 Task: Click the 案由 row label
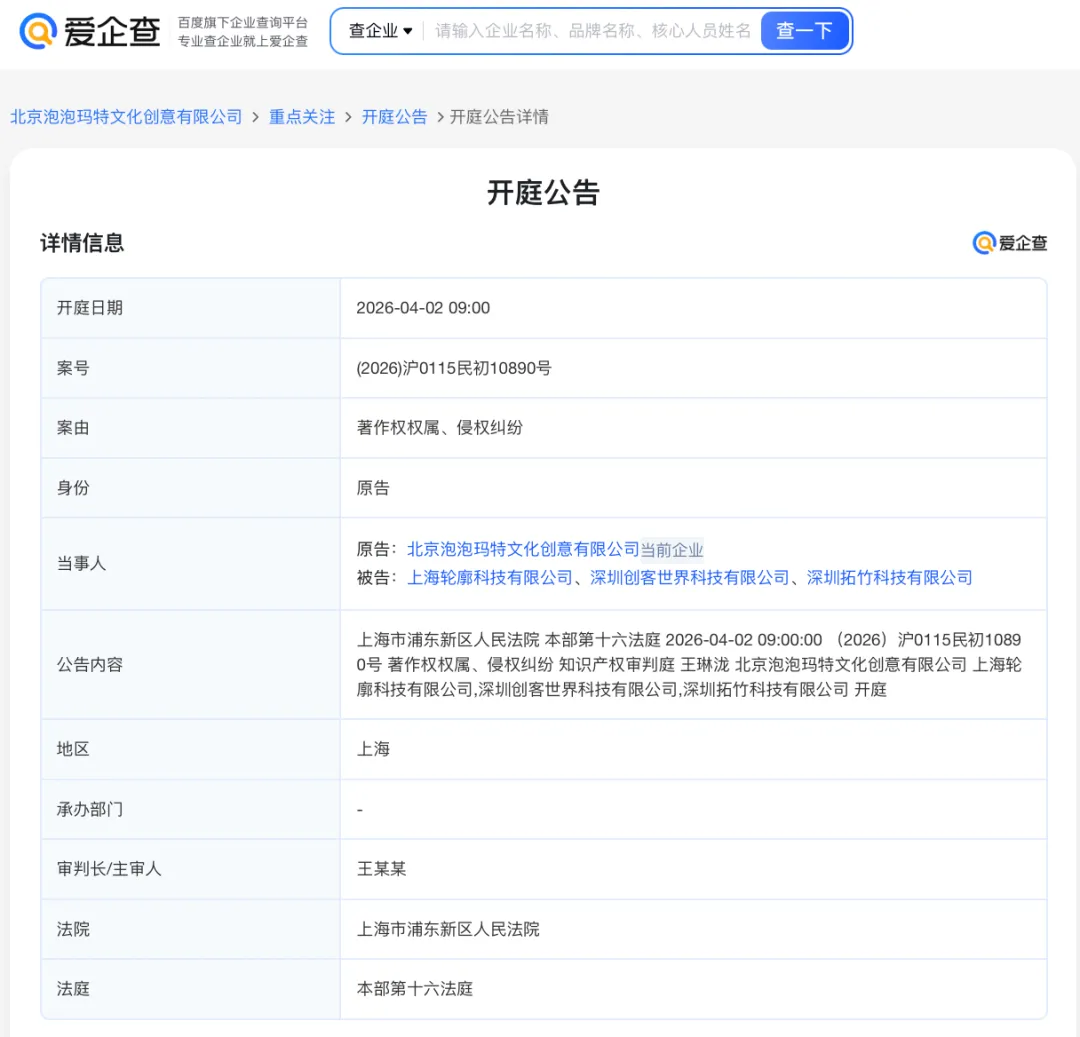(73, 428)
